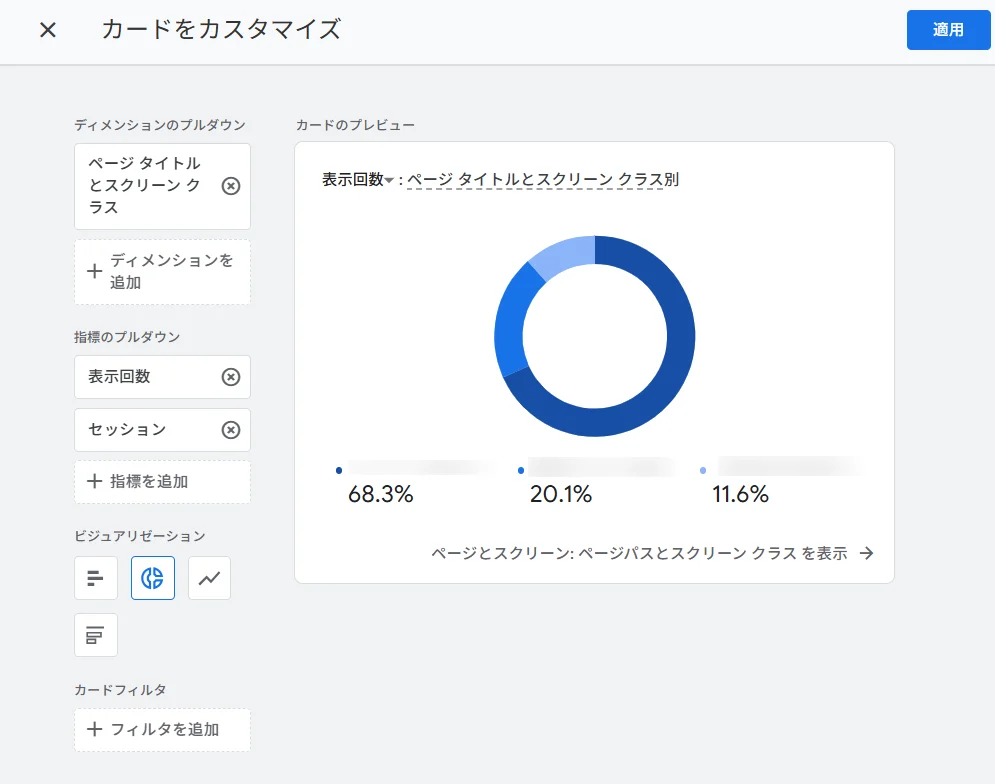995x784 pixels.
Task: Click the arrow next to ページパスとスクリーン クラス を表示
Action: coord(866,554)
